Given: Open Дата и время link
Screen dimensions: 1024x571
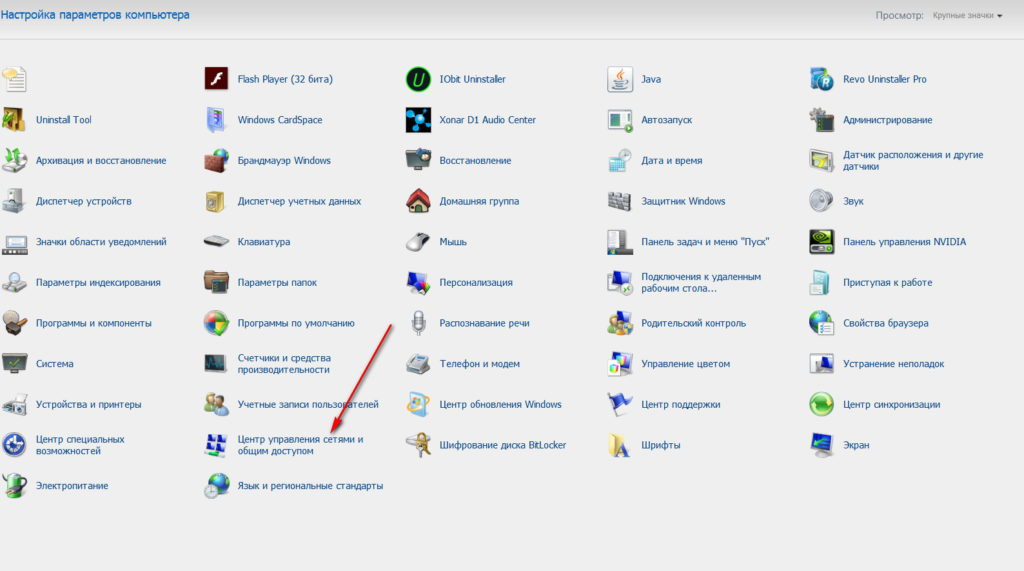Looking at the screenshot, I should pos(671,161).
